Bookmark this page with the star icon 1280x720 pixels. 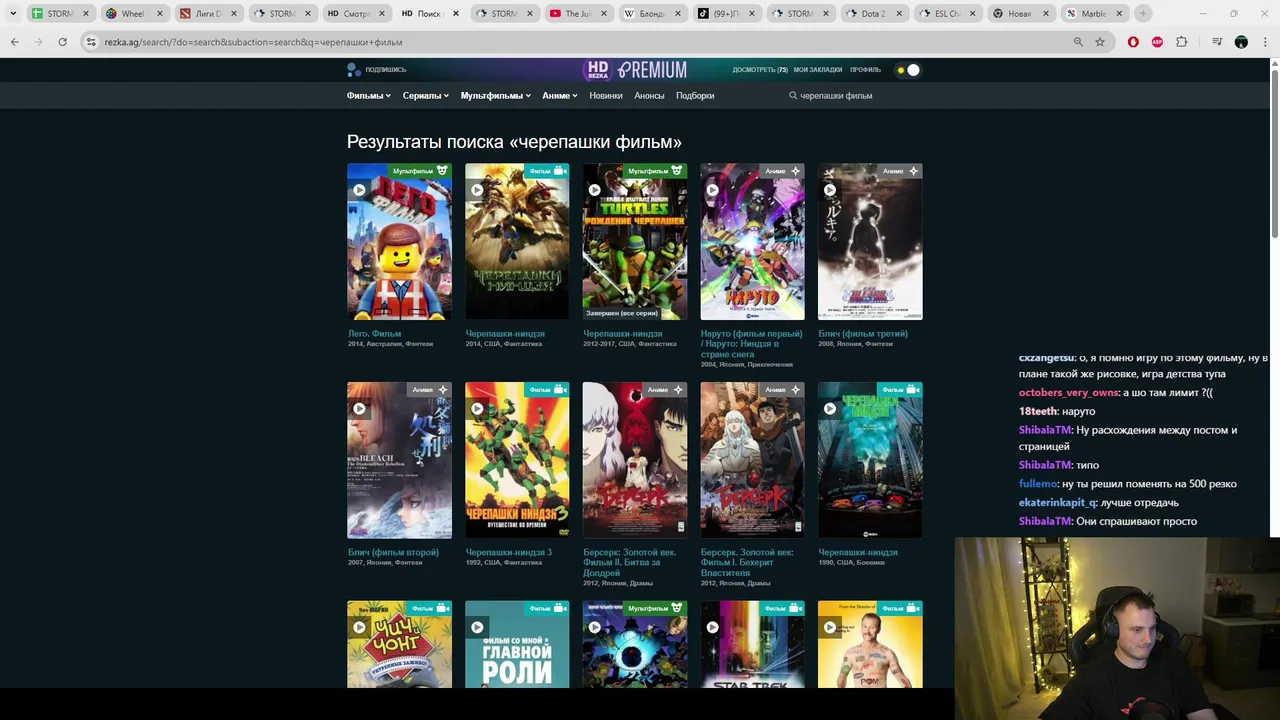1100,42
